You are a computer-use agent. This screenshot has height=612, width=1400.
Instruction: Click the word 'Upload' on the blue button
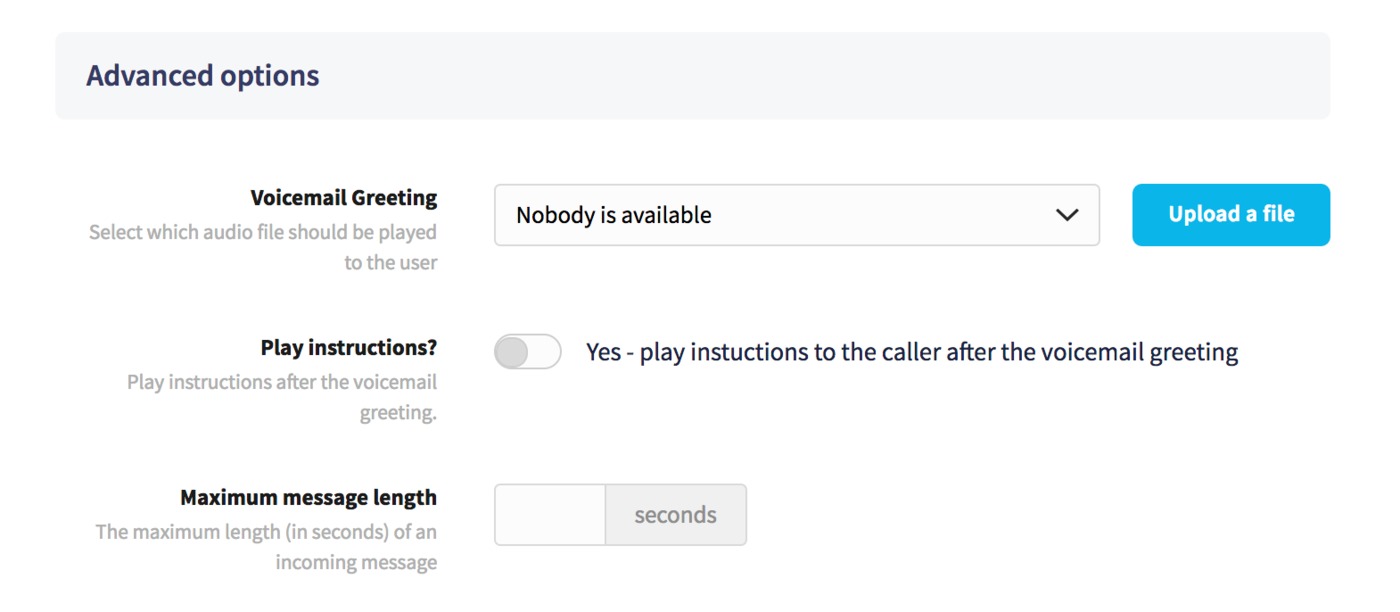point(1201,215)
